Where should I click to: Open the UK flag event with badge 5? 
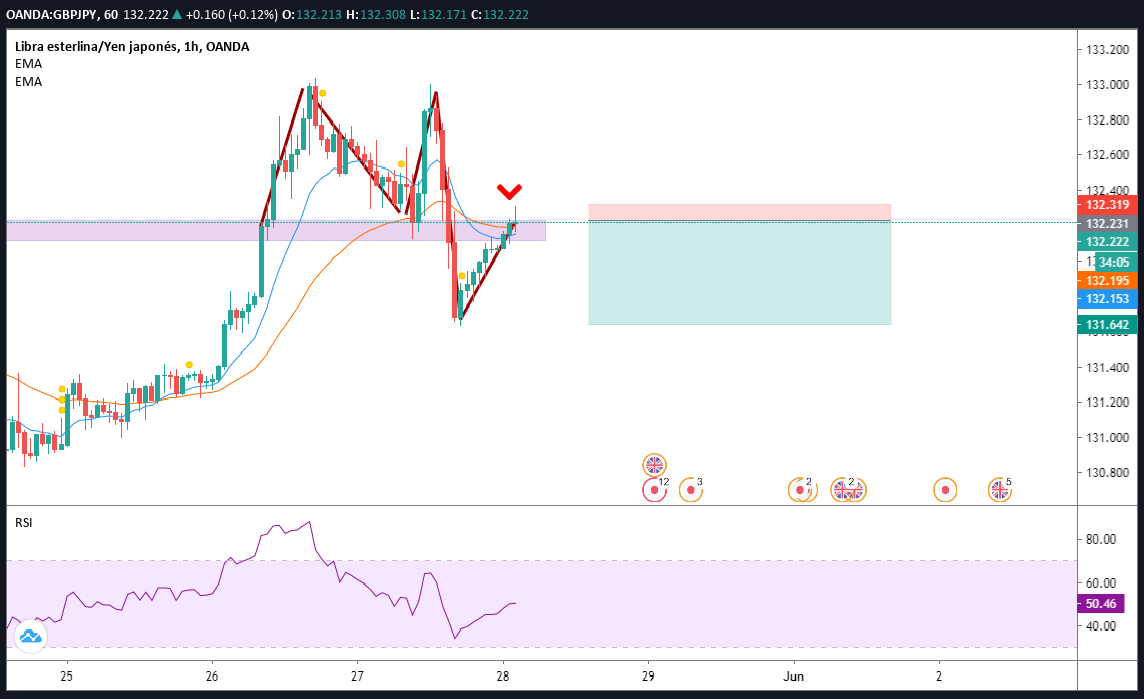coord(1000,490)
